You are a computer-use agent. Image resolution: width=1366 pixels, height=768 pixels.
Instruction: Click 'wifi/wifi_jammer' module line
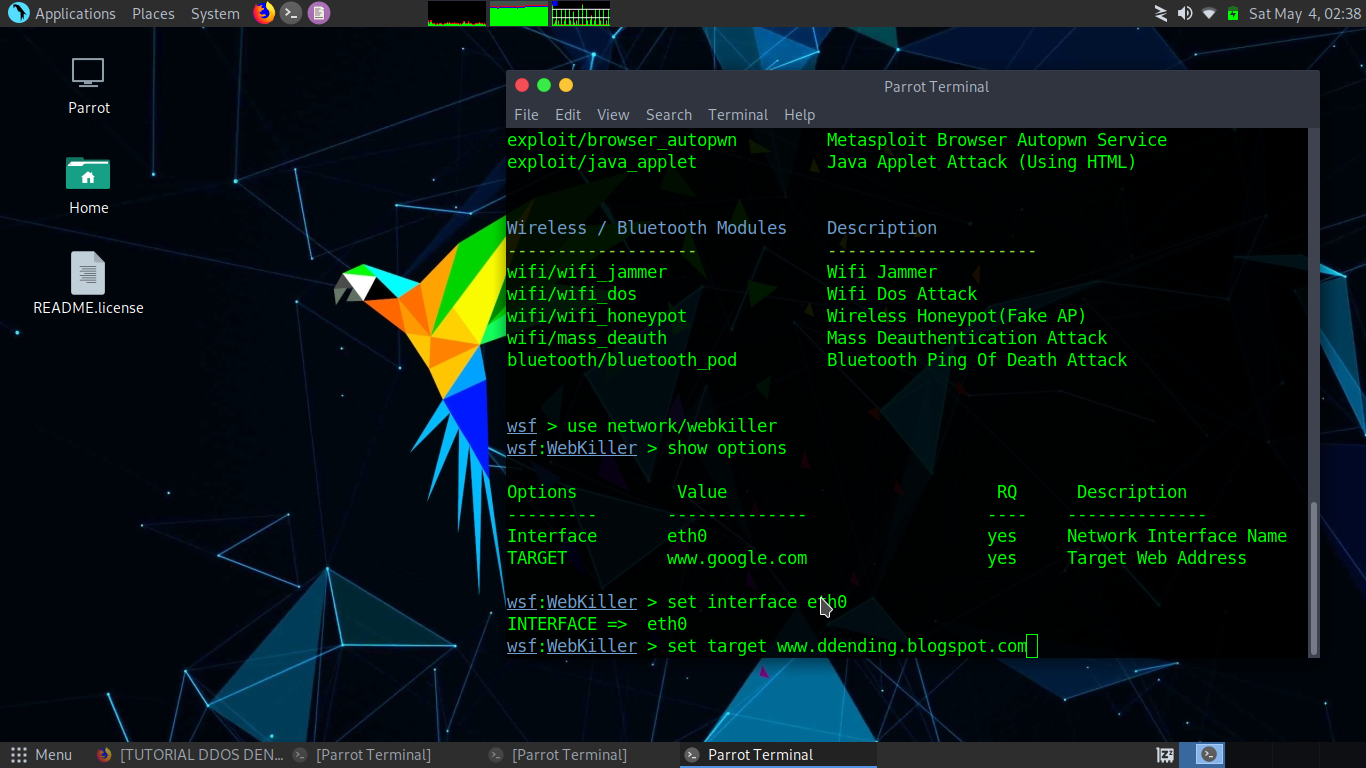click(x=587, y=272)
